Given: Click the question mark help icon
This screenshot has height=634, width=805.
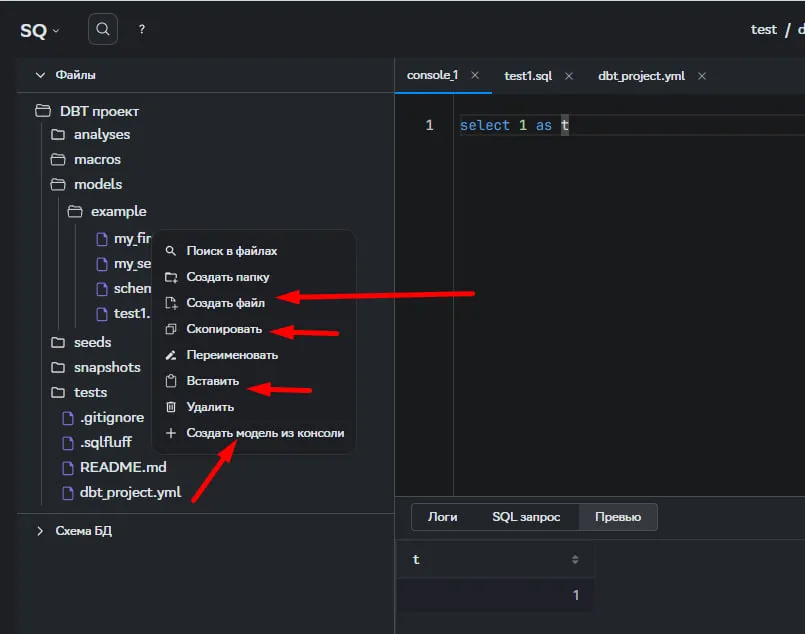Looking at the screenshot, I should pos(142,30).
